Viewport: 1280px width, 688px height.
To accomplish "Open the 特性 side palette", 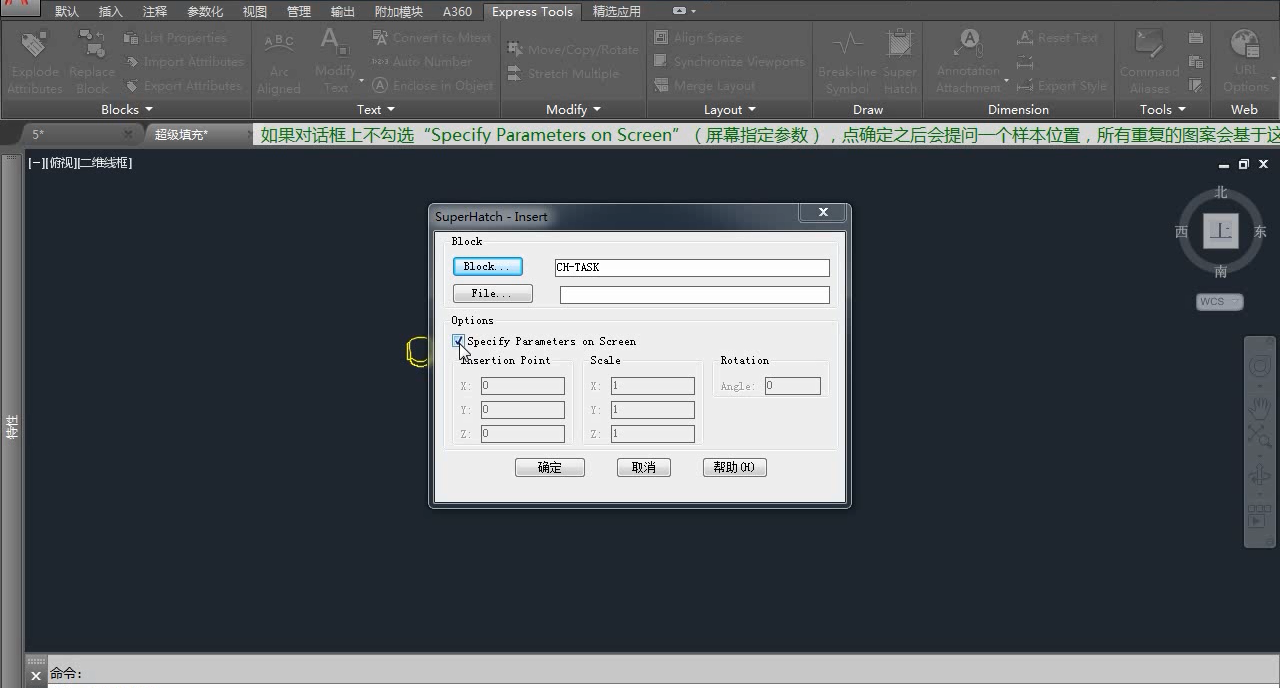I will click(x=12, y=426).
